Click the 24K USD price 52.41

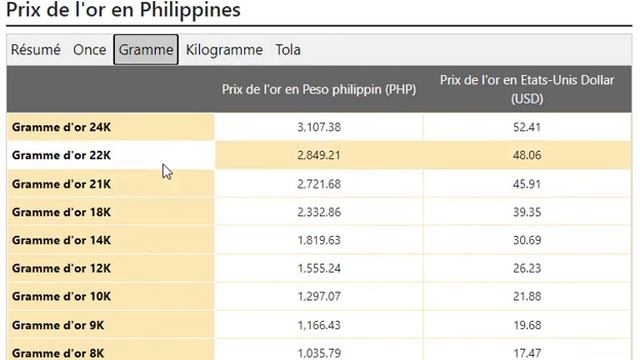[x=527, y=127]
